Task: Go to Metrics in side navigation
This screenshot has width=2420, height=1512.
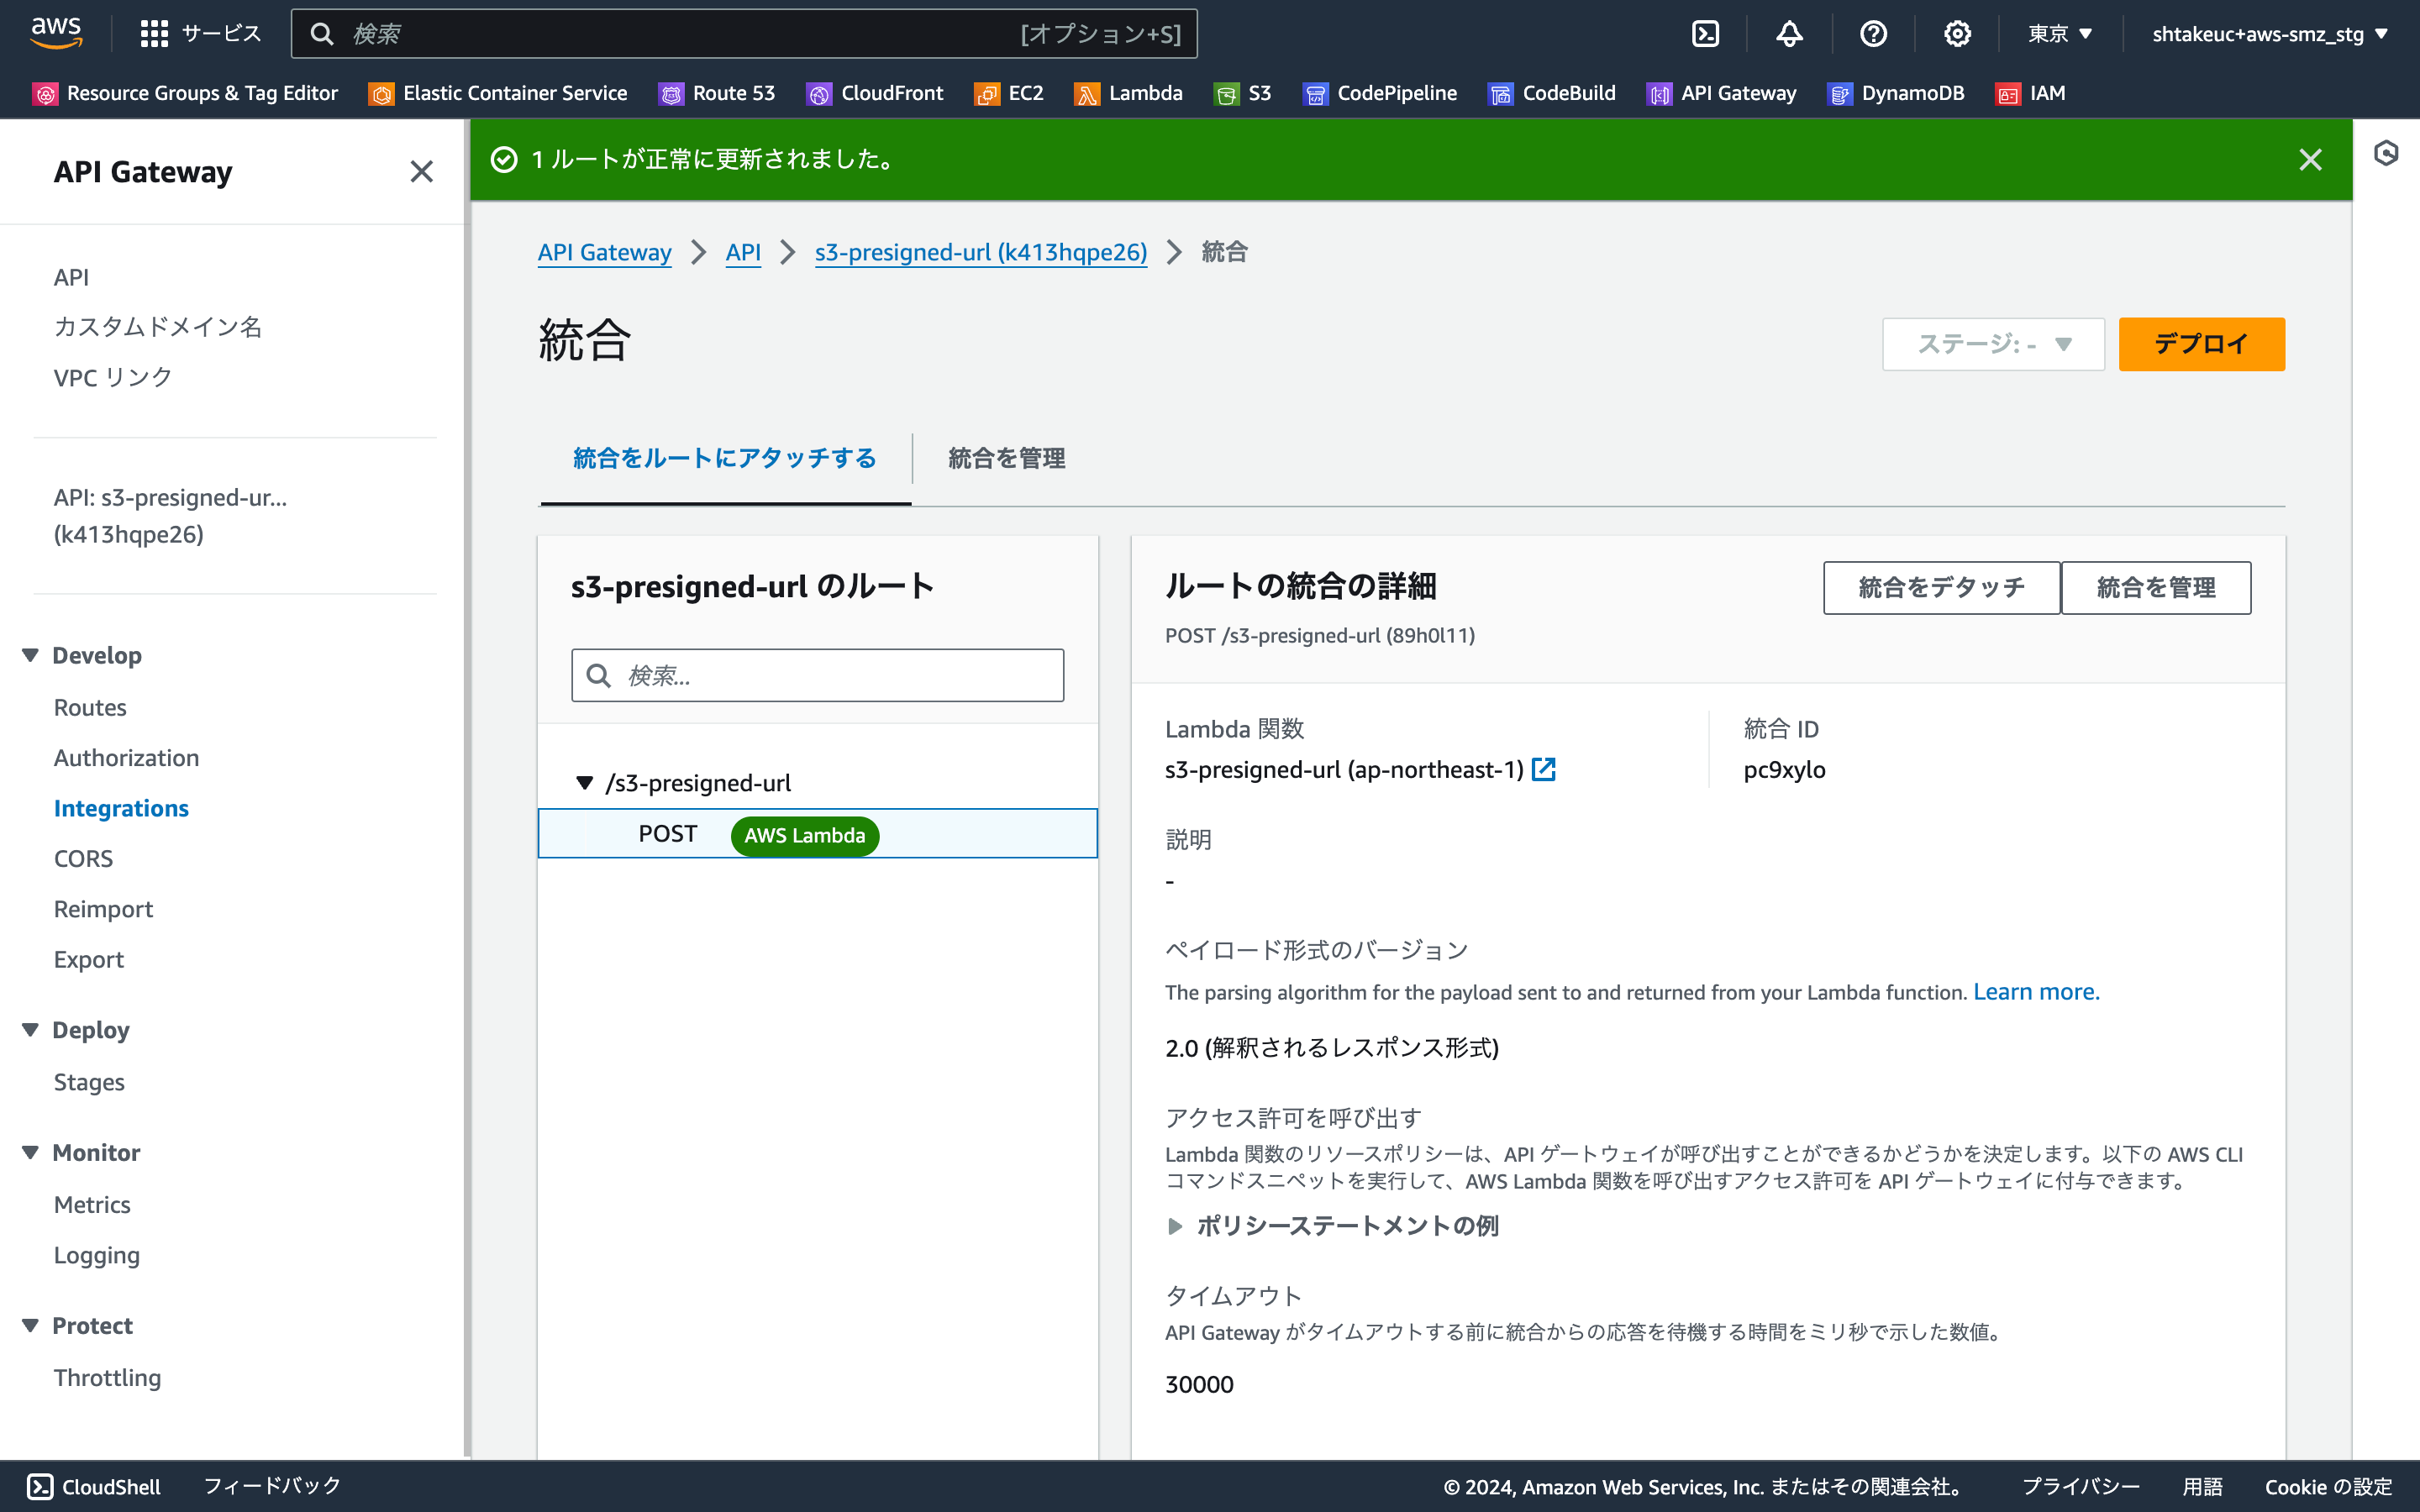Action: (92, 1204)
